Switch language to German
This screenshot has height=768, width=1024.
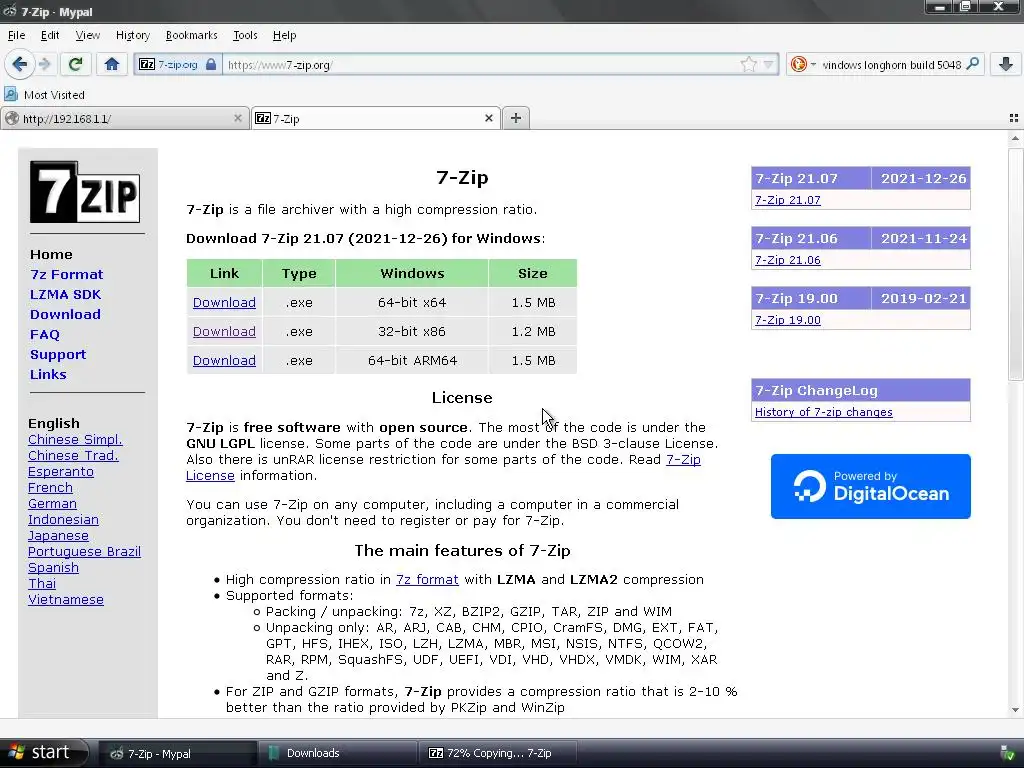coord(52,504)
